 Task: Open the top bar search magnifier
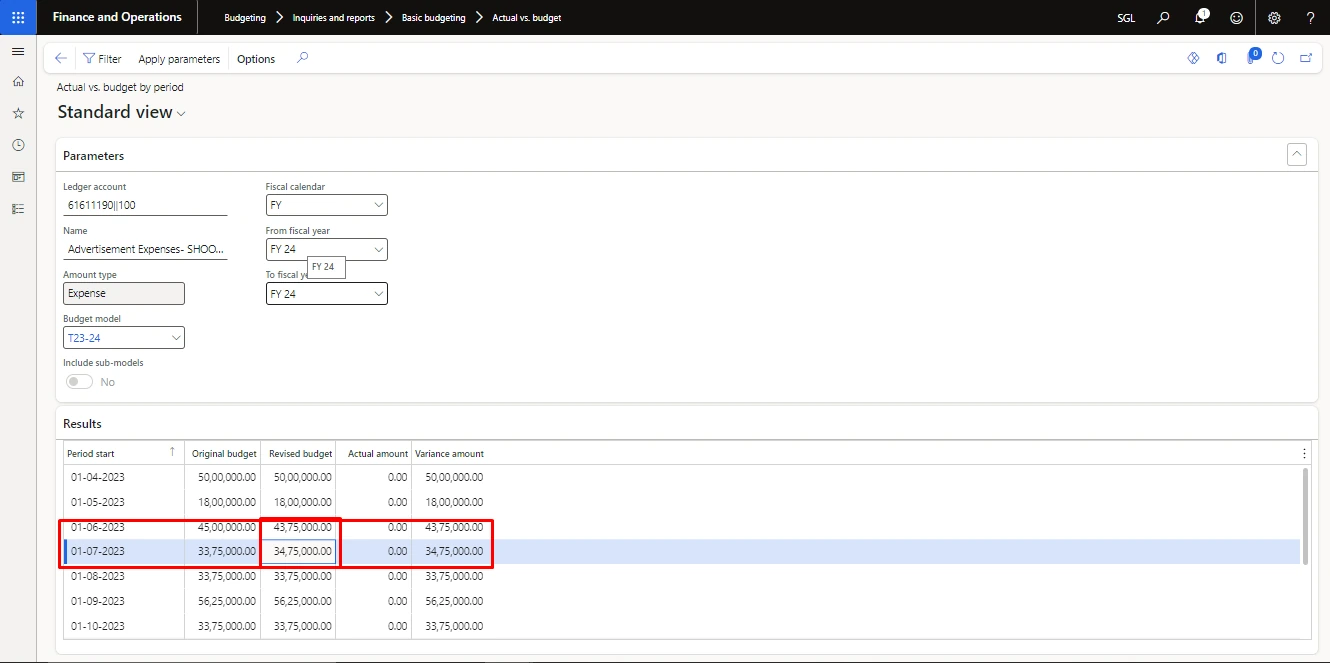coord(1163,17)
